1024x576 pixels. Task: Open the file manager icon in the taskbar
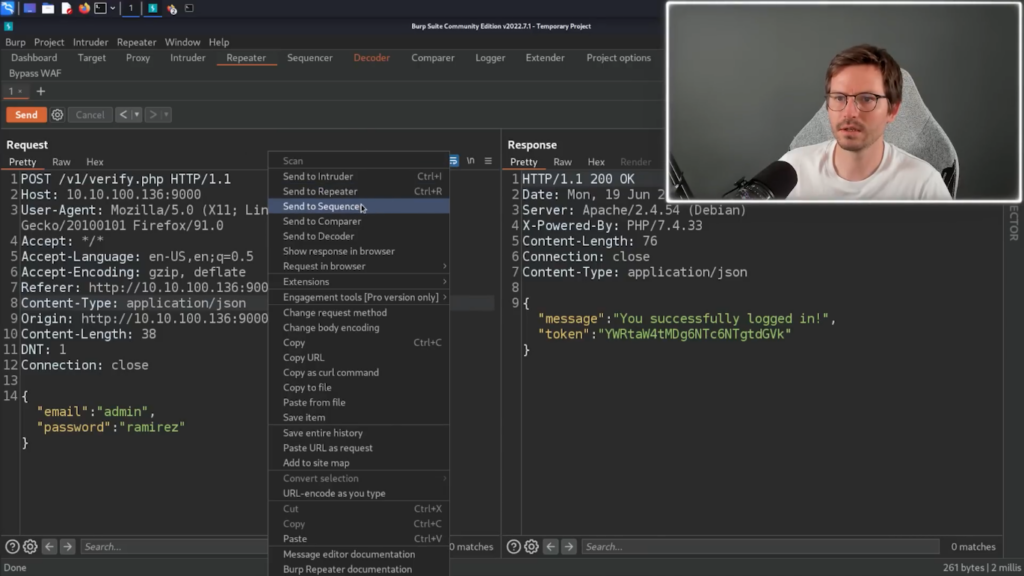pyautogui.click(x=48, y=8)
